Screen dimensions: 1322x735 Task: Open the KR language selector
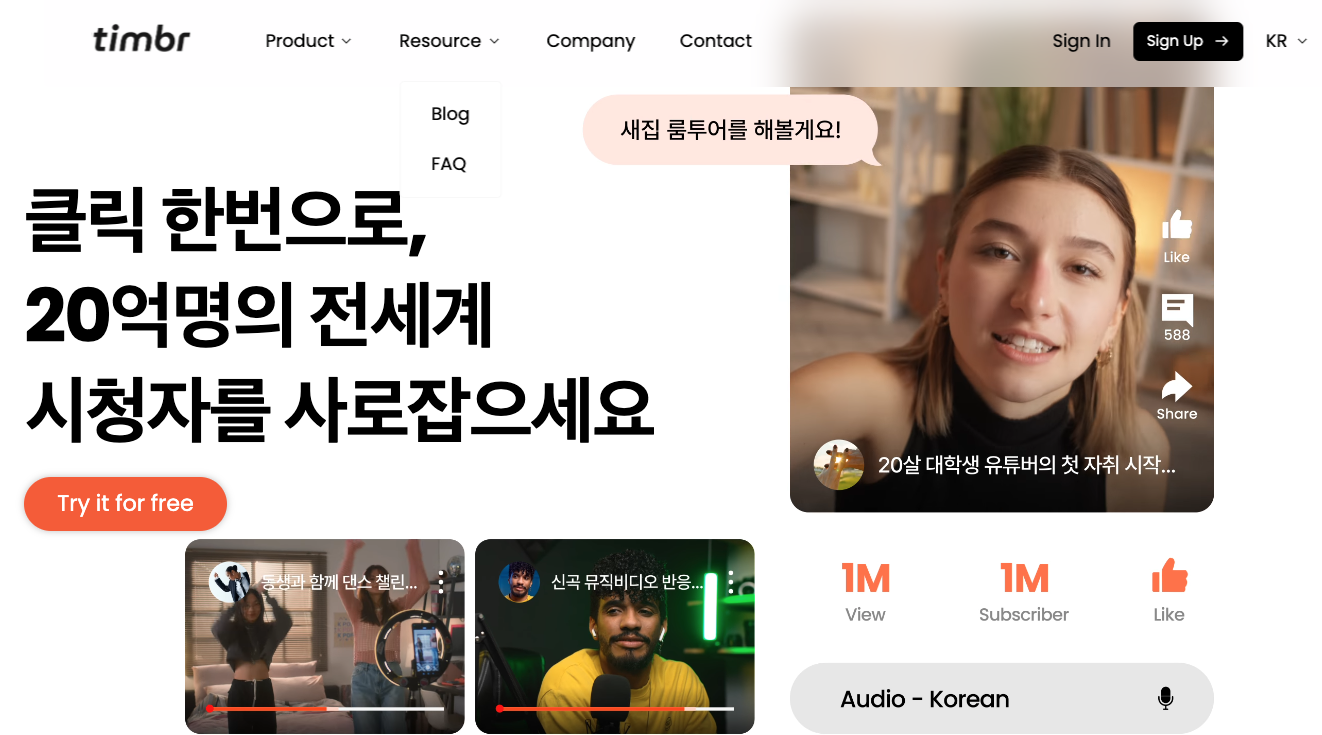click(x=1286, y=41)
